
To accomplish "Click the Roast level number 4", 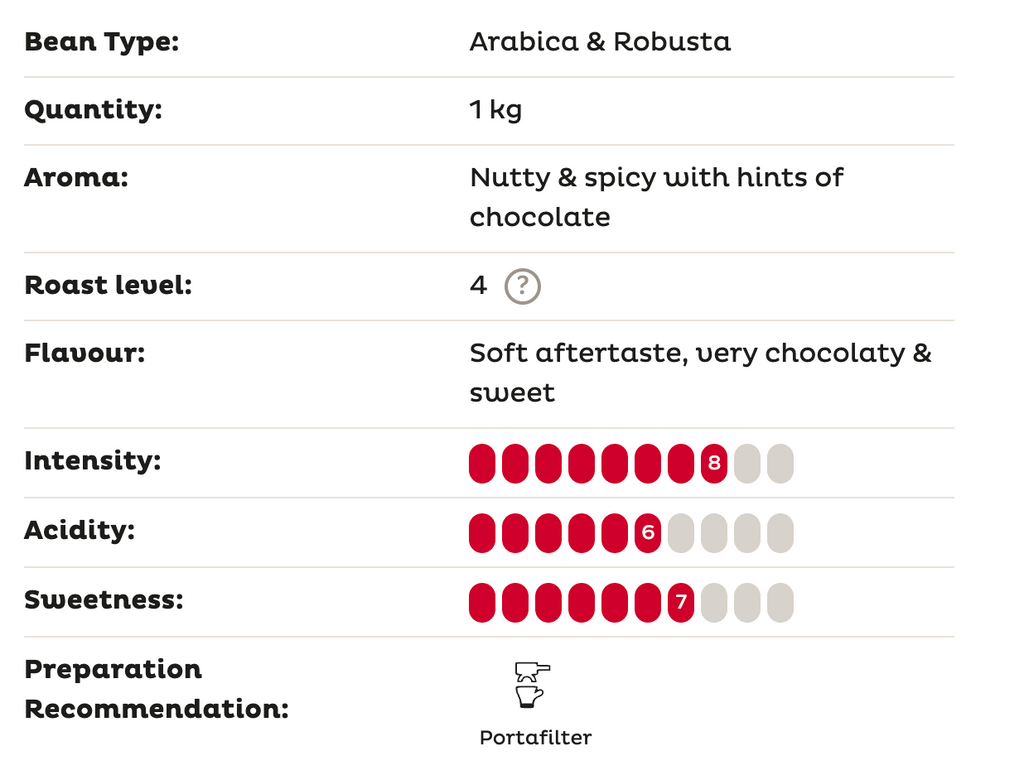I will coord(478,286).
